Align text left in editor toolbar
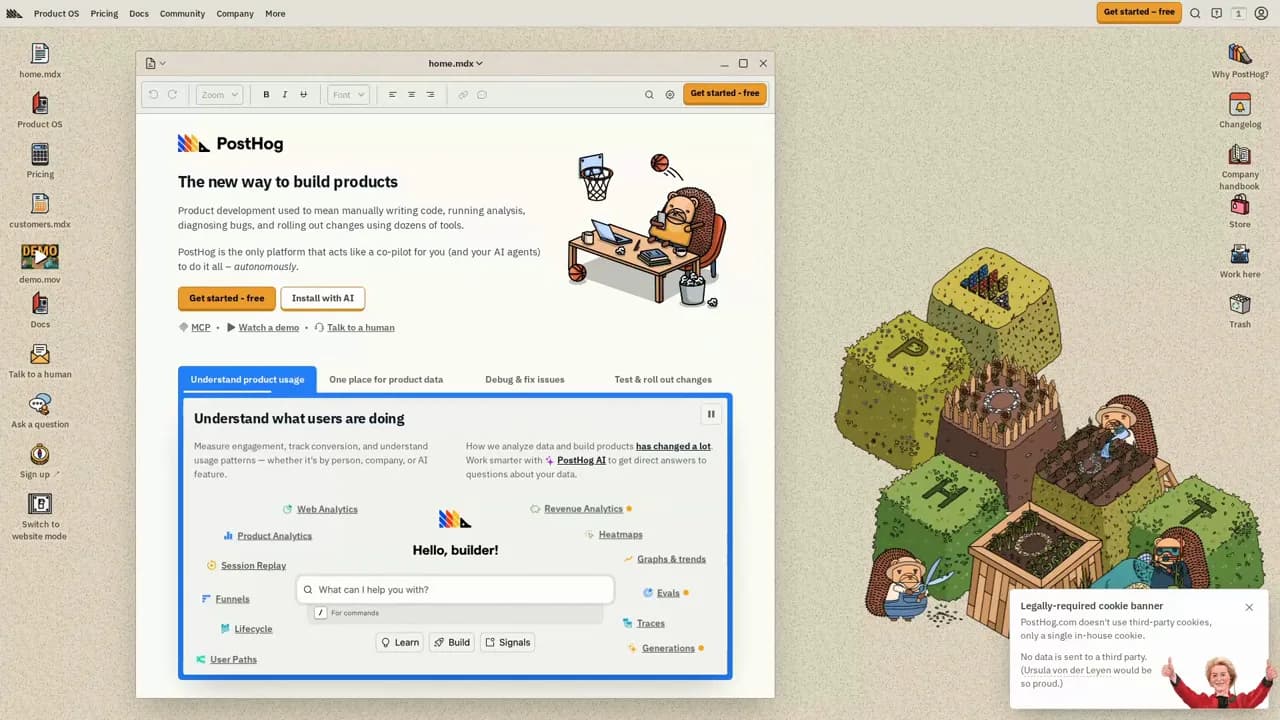This screenshot has width=1280, height=720. tap(392, 95)
